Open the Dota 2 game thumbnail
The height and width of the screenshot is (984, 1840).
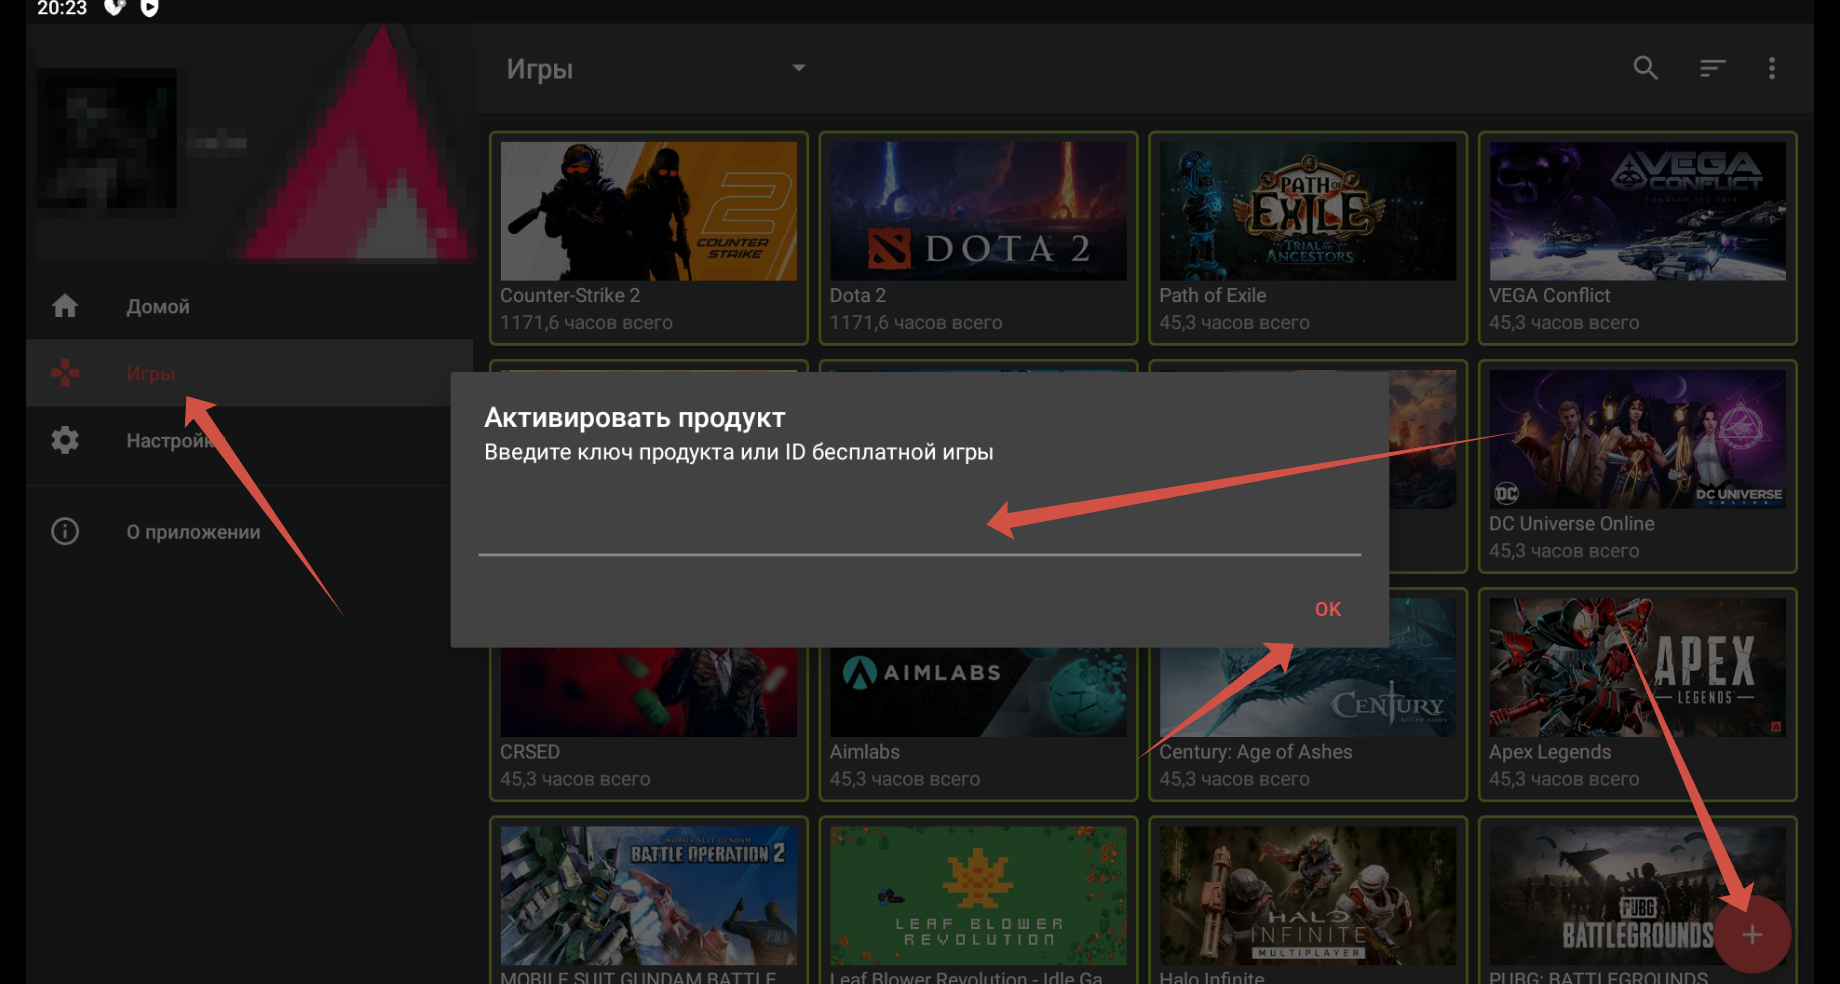(978, 211)
